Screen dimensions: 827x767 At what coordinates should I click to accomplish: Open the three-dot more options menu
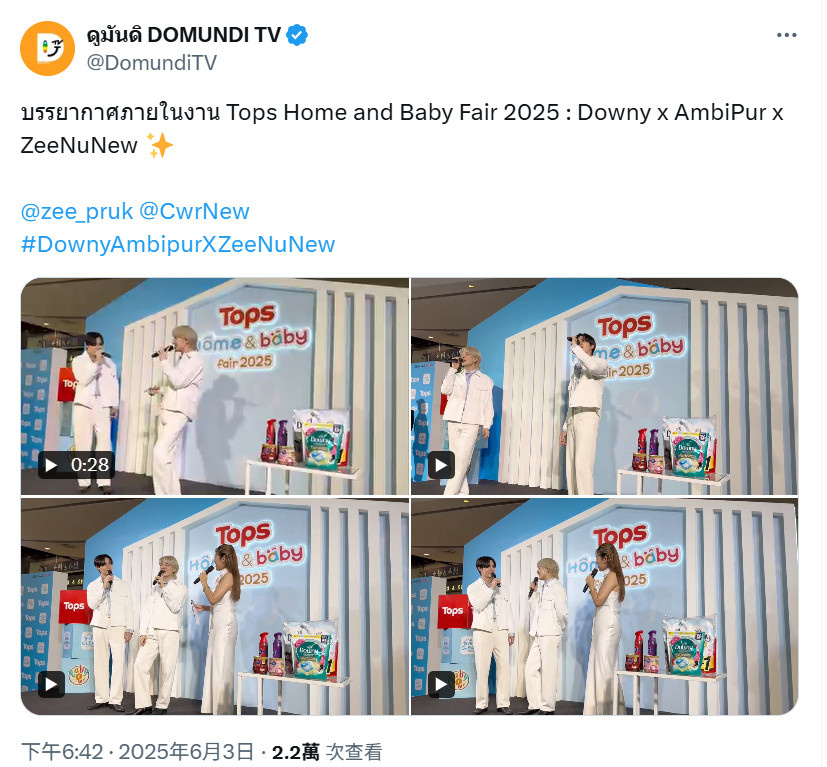coord(786,35)
